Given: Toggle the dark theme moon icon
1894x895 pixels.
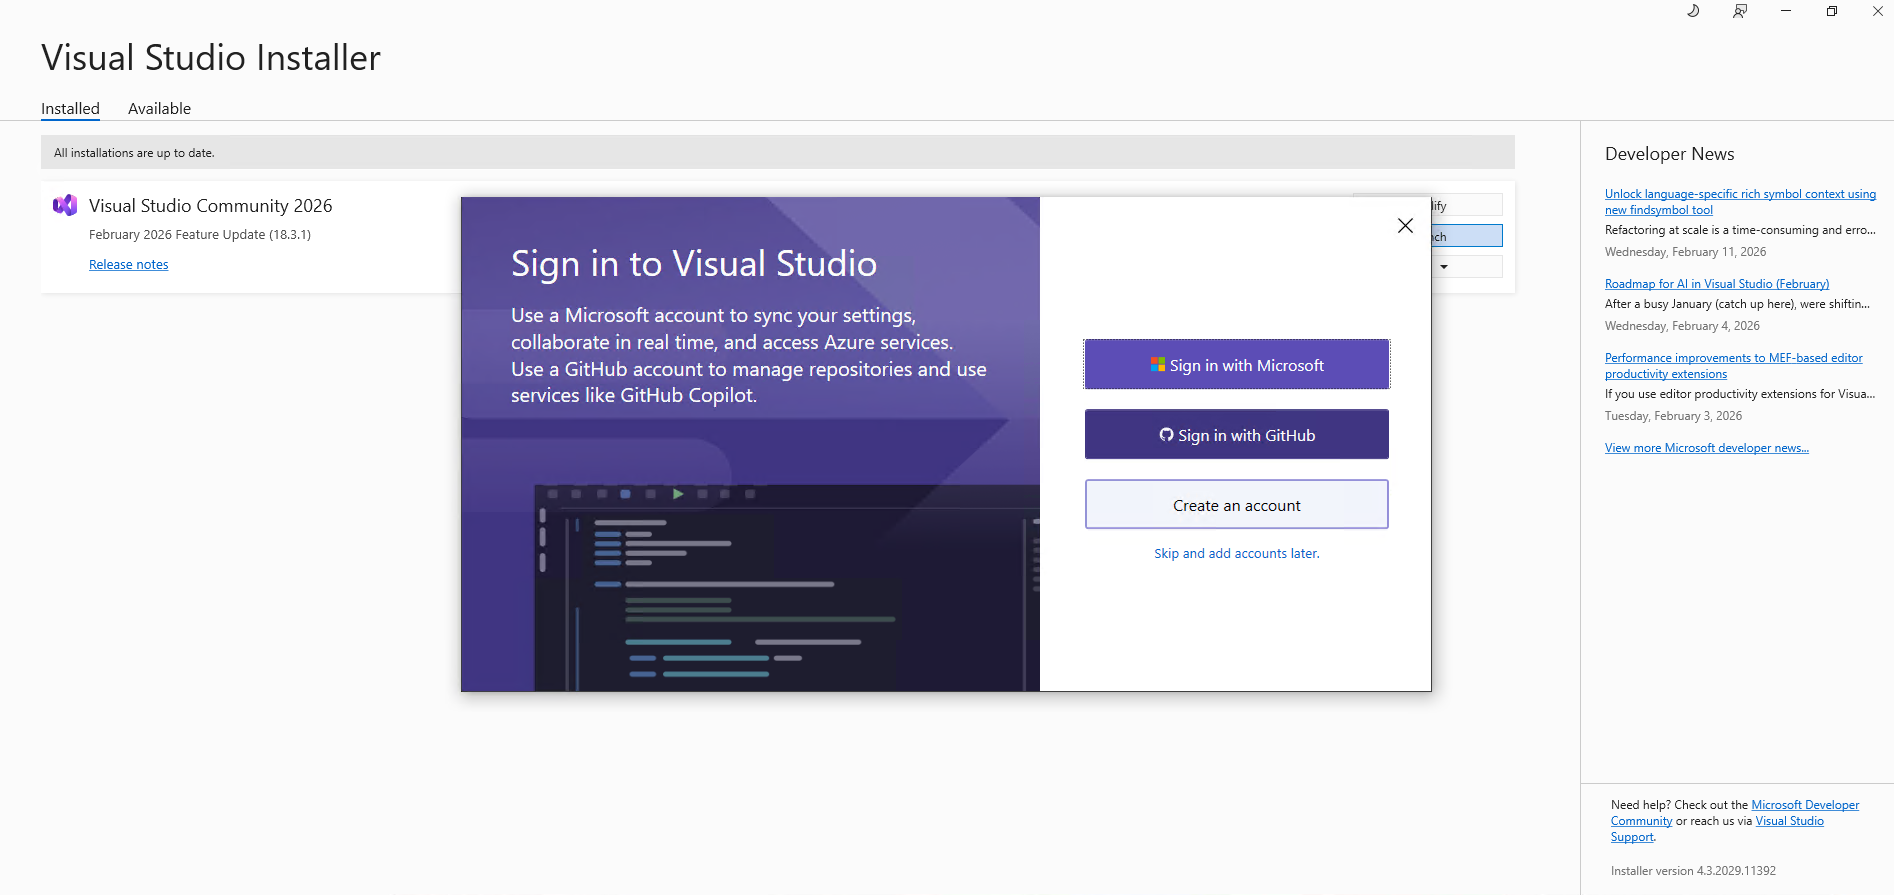Looking at the screenshot, I should pos(1693,11).
